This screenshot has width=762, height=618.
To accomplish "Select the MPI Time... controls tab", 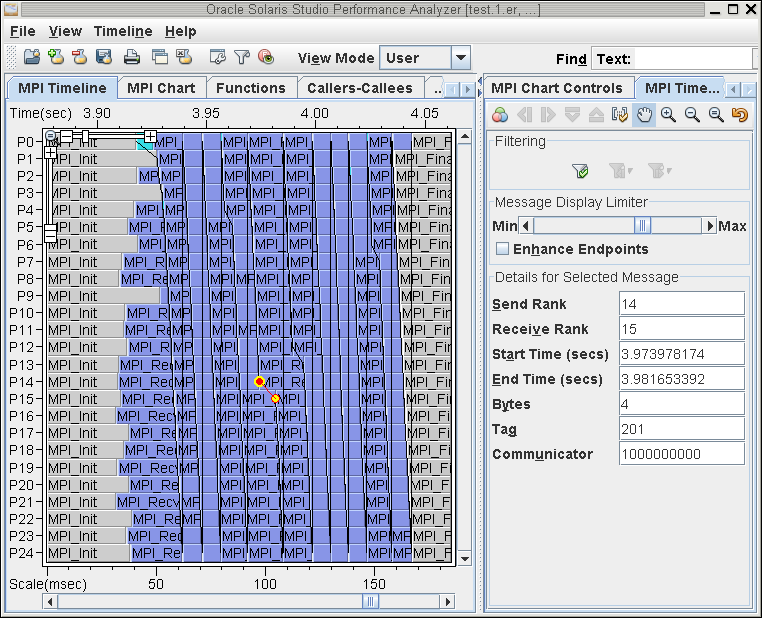I will click(x=681, y=88).
